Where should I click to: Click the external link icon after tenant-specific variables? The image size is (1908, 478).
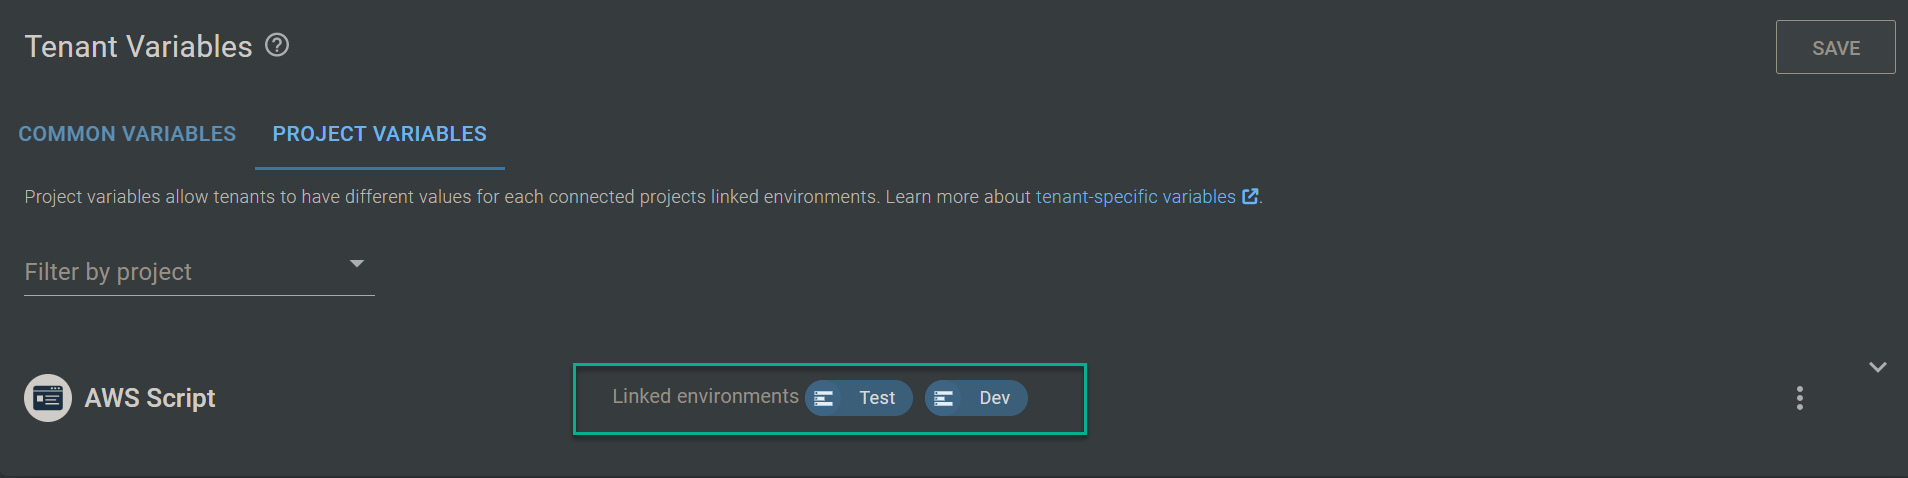tap(1250, 197)
